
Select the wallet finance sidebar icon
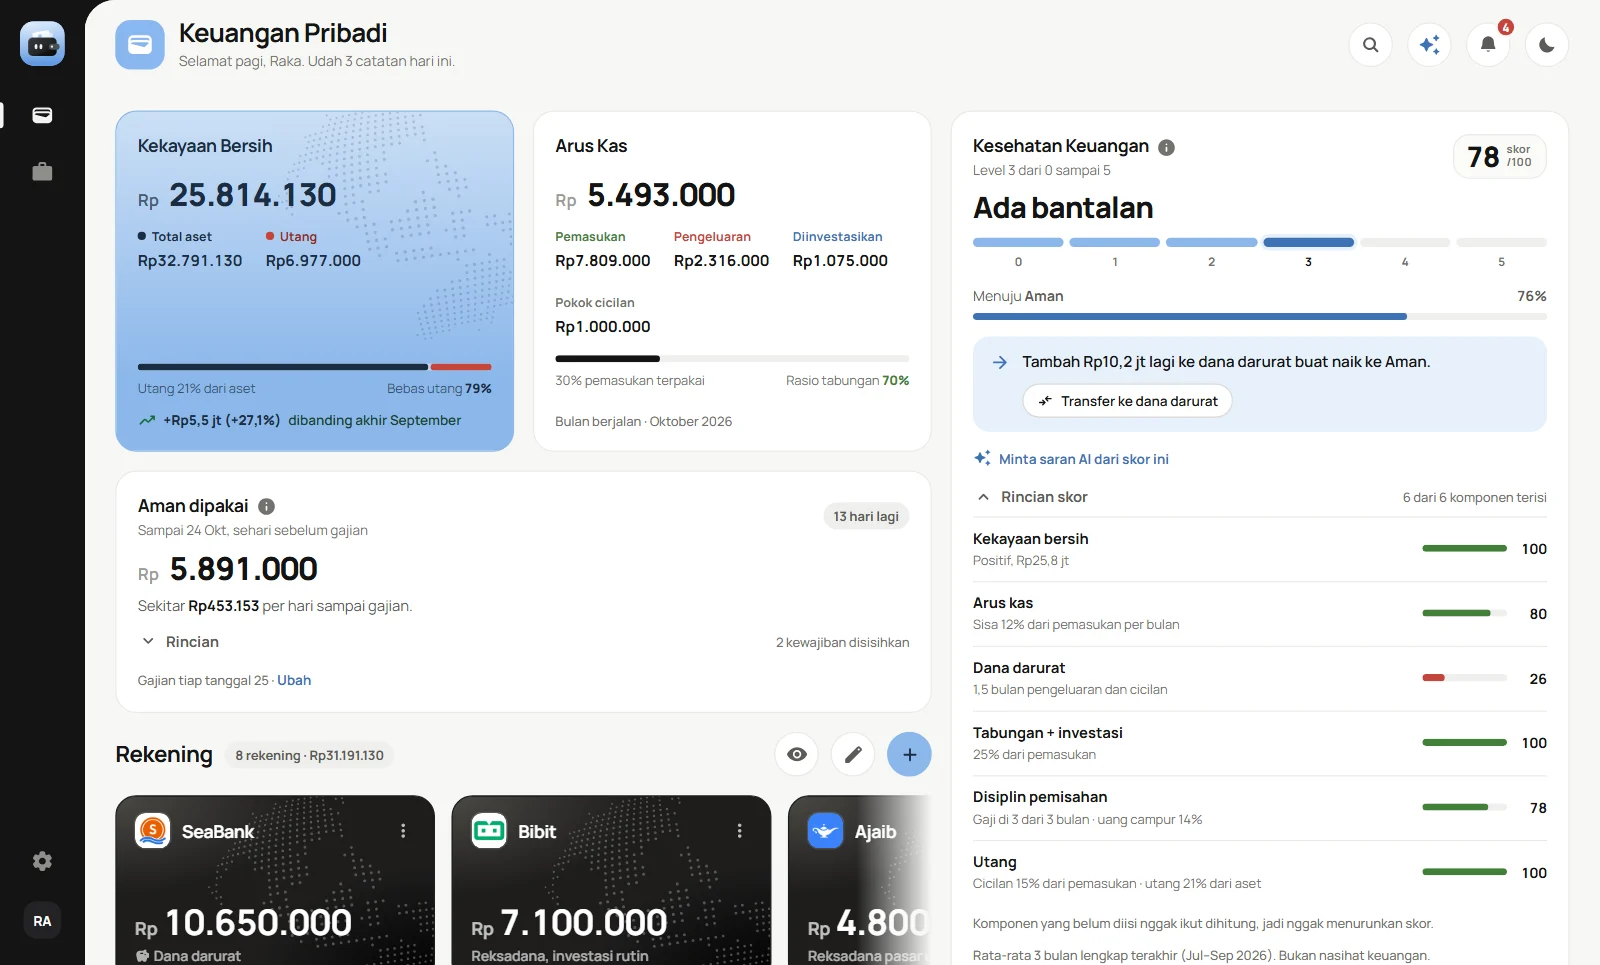(x=42, y=115)
